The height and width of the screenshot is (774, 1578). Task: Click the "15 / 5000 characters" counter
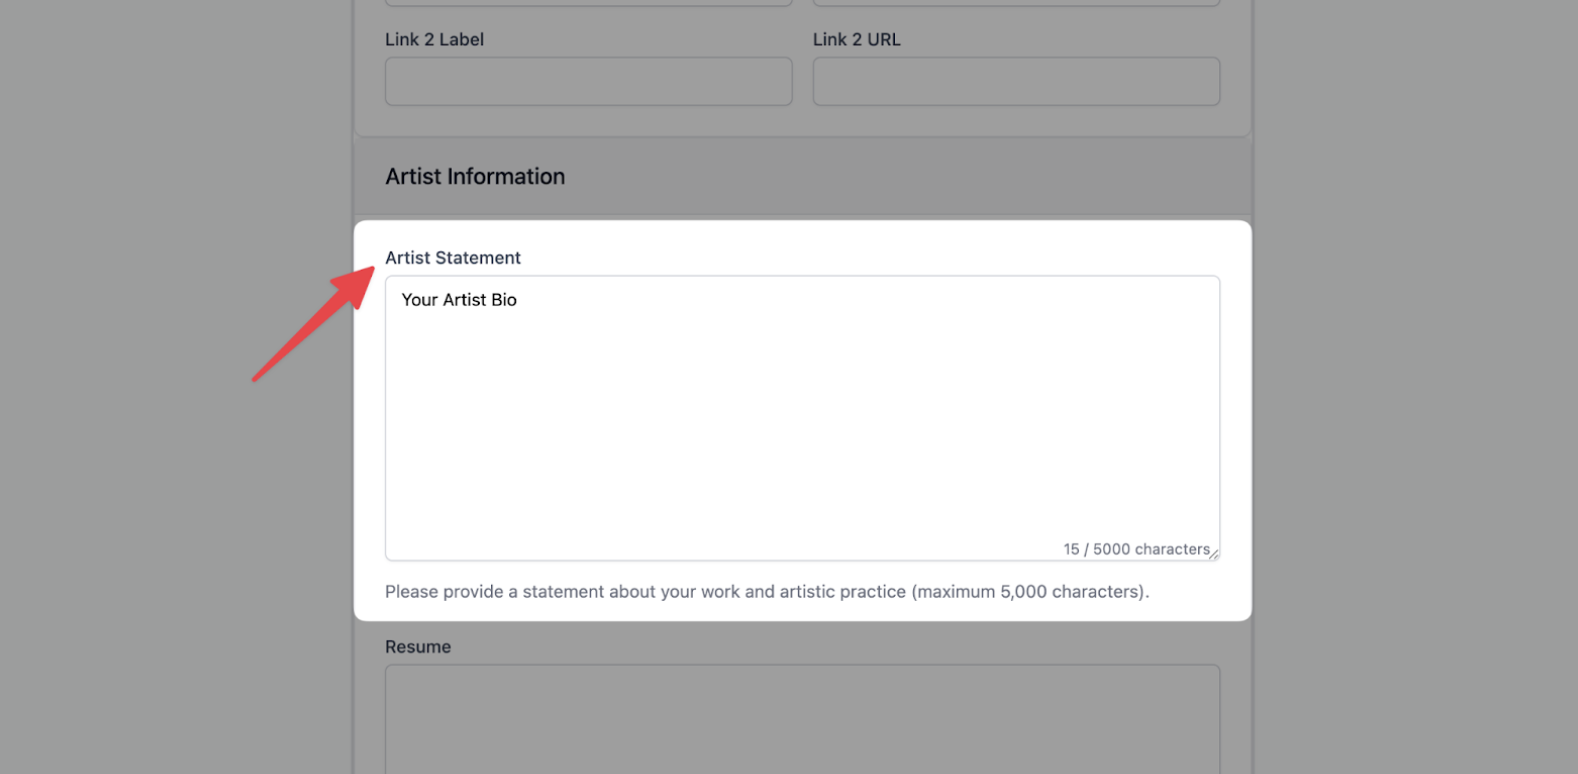[x=1136, y=549]
